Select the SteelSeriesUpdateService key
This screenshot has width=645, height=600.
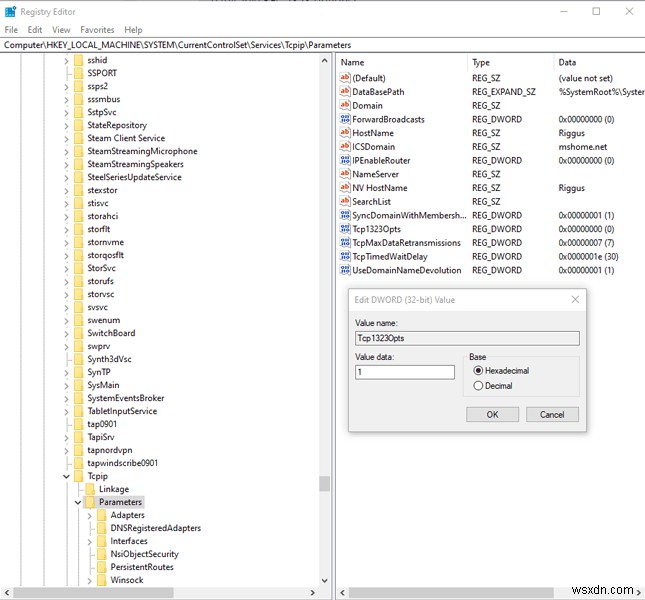click(134, 177)
